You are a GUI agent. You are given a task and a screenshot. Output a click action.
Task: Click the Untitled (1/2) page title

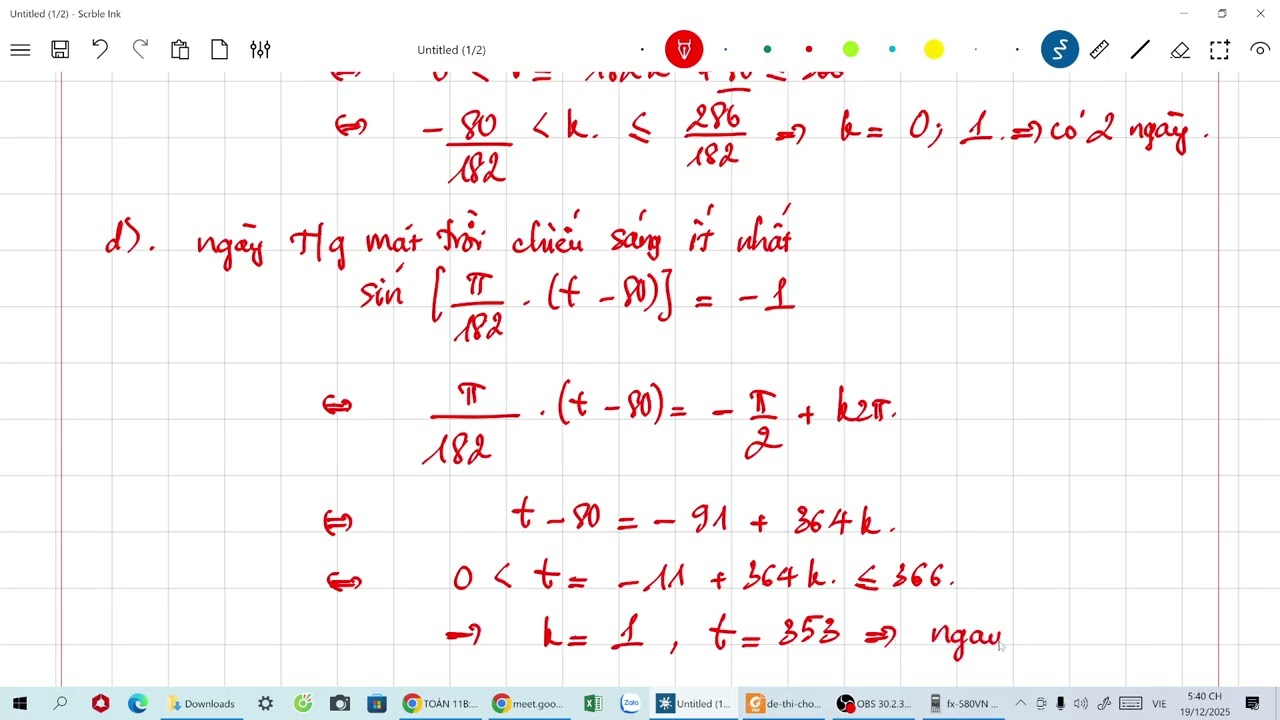pos(452,50)
